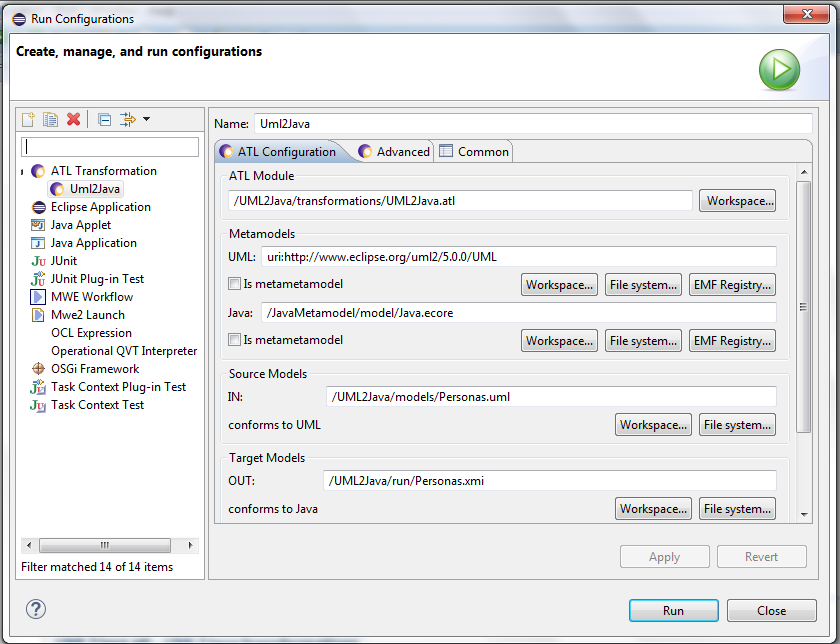Select the Uml2Java configuration entry
This screenshot has height=644, width=840.
tap(86, 189)
